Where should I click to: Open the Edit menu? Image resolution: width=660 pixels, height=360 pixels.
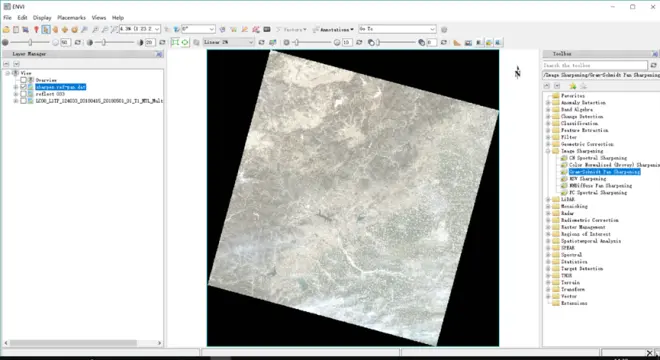[22, 18]
